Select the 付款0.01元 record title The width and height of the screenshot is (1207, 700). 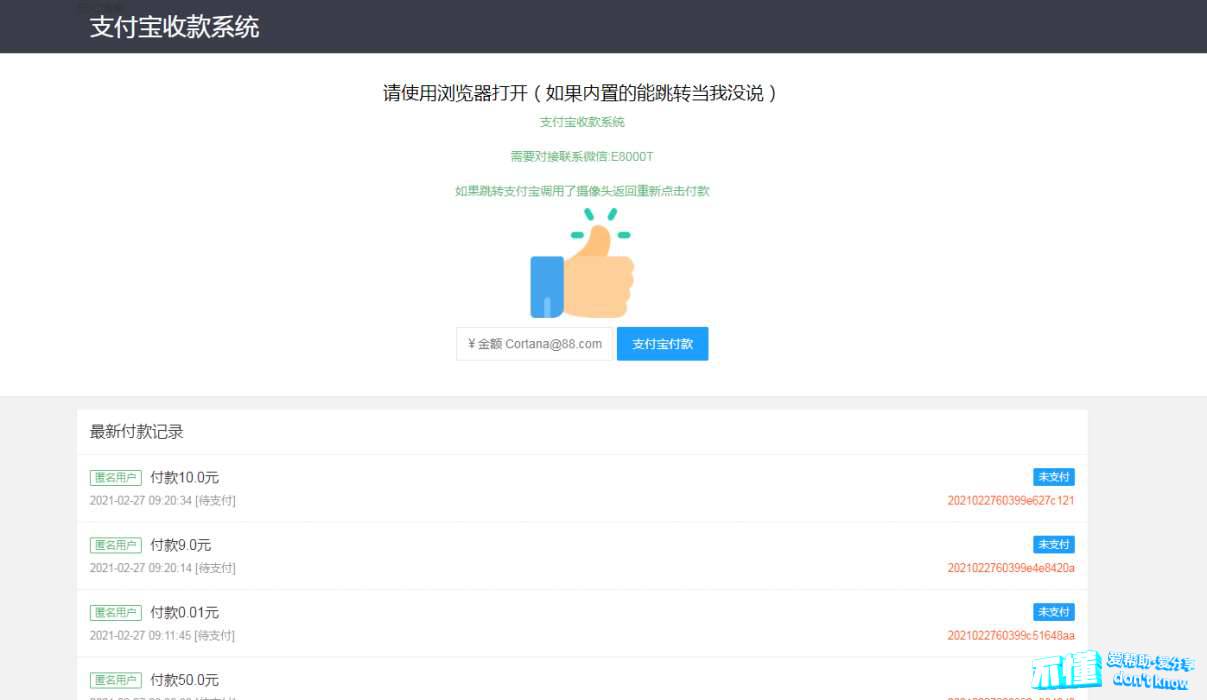click(184, 612)
